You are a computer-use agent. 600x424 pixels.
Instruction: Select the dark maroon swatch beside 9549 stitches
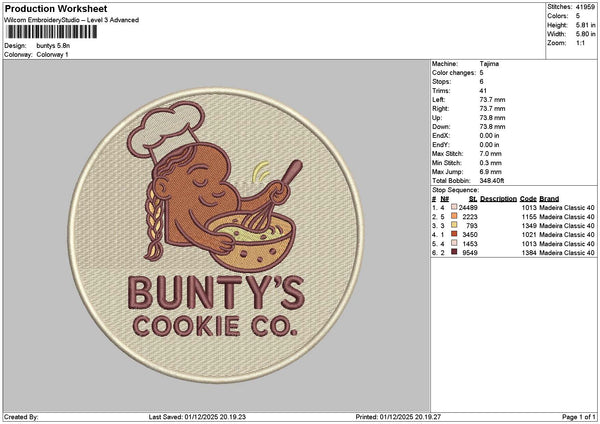point(454,252)
